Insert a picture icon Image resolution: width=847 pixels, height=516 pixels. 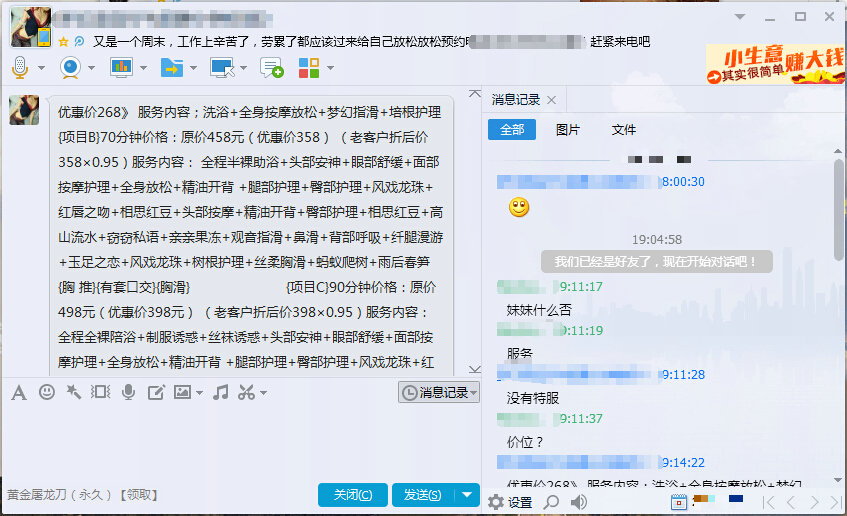click(x=182, y=392)
